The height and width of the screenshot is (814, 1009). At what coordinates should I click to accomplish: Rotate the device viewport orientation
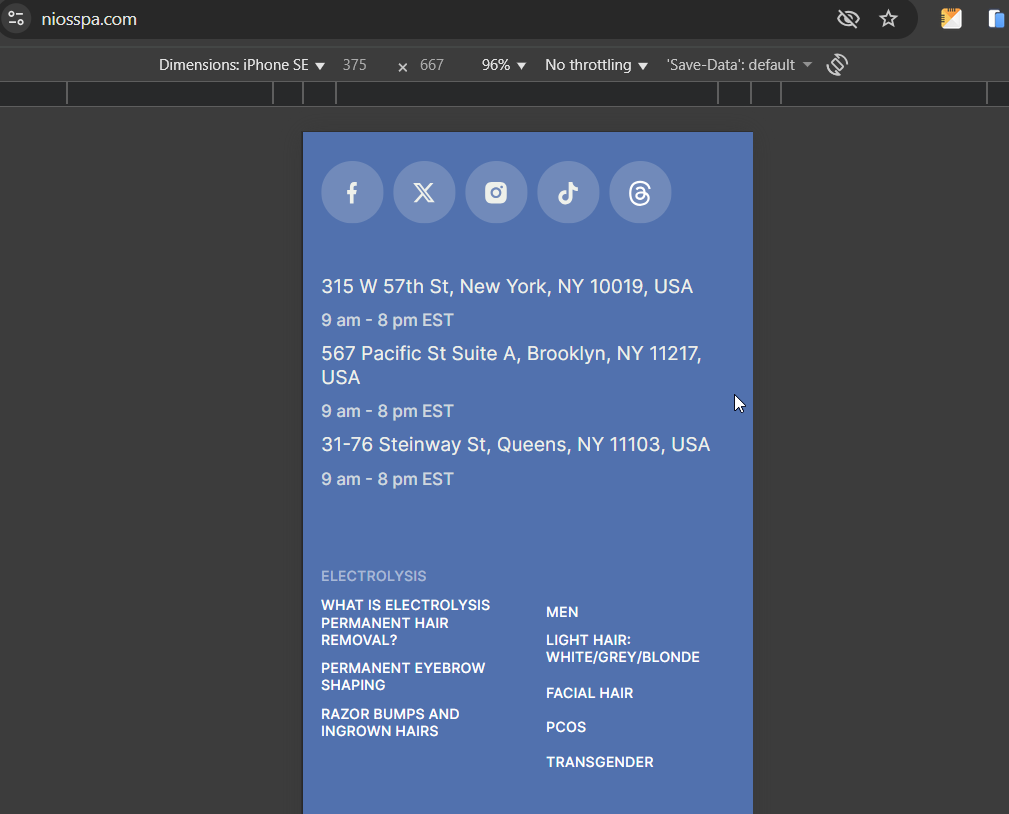[x=837, y=65]
